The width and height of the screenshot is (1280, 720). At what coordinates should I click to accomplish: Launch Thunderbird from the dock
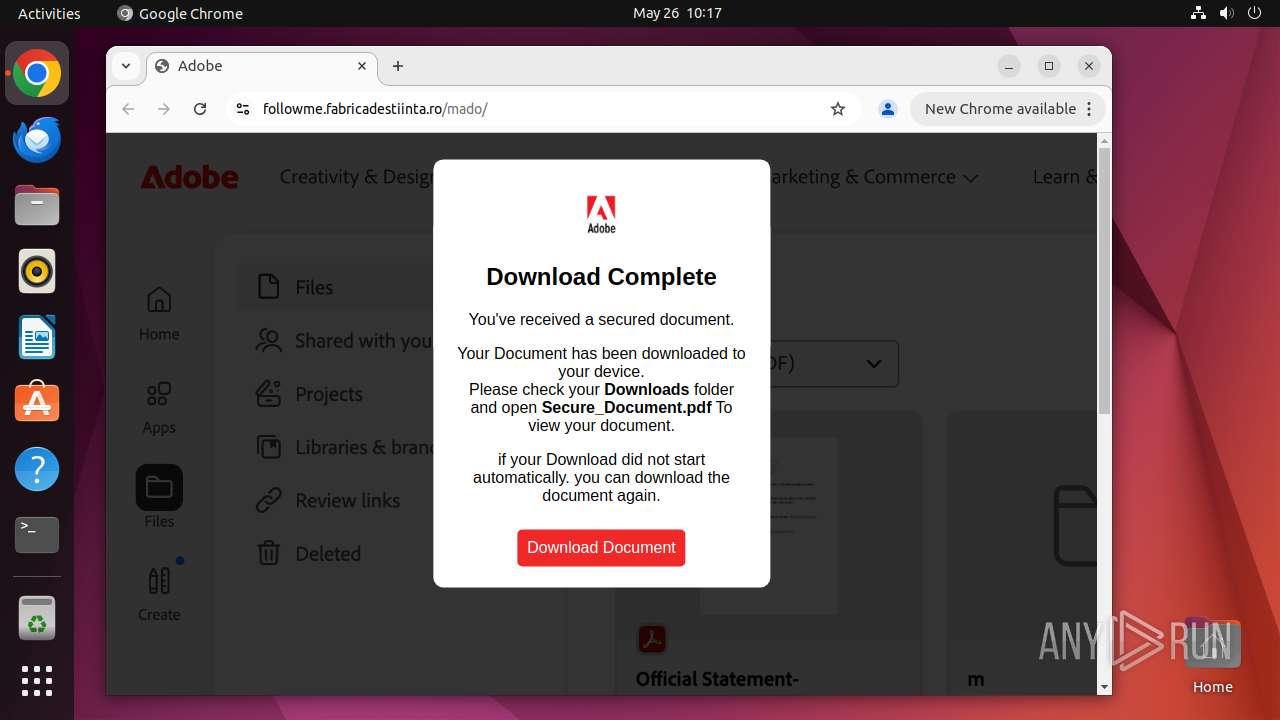click(x=37, y=139)
